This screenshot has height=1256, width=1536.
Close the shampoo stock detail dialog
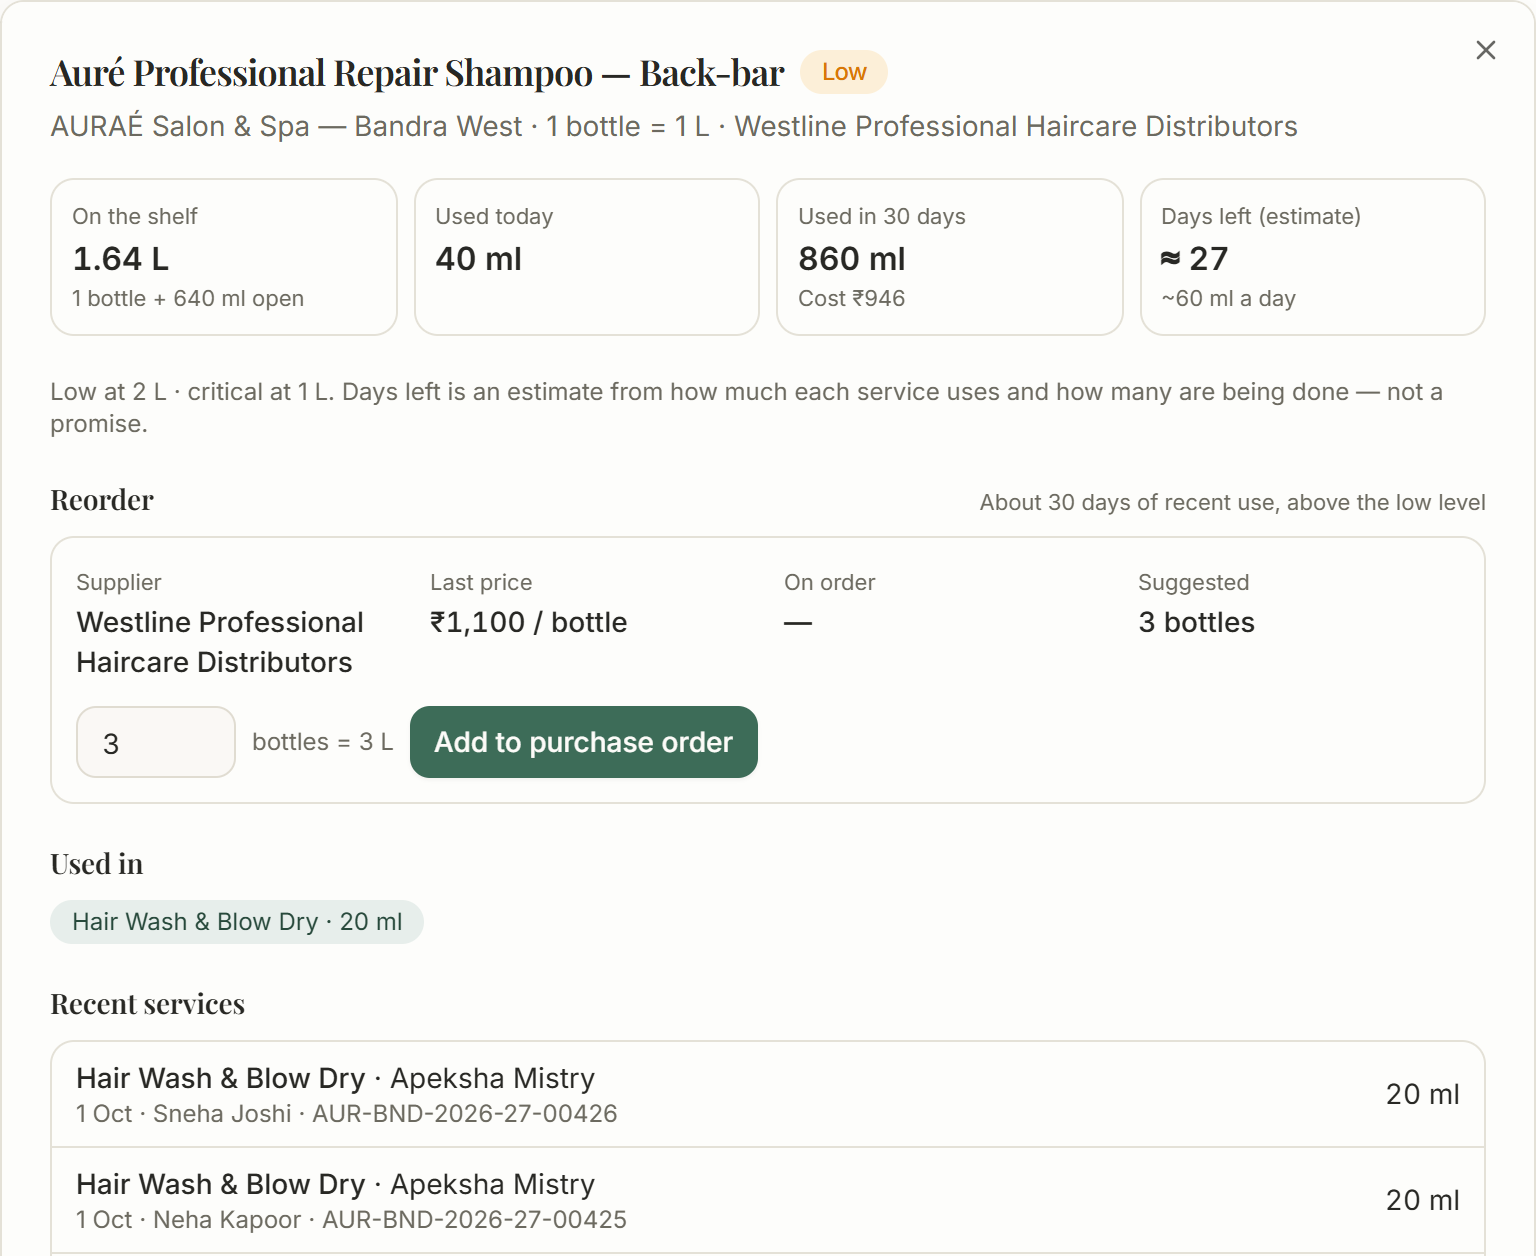point(1485,50)
